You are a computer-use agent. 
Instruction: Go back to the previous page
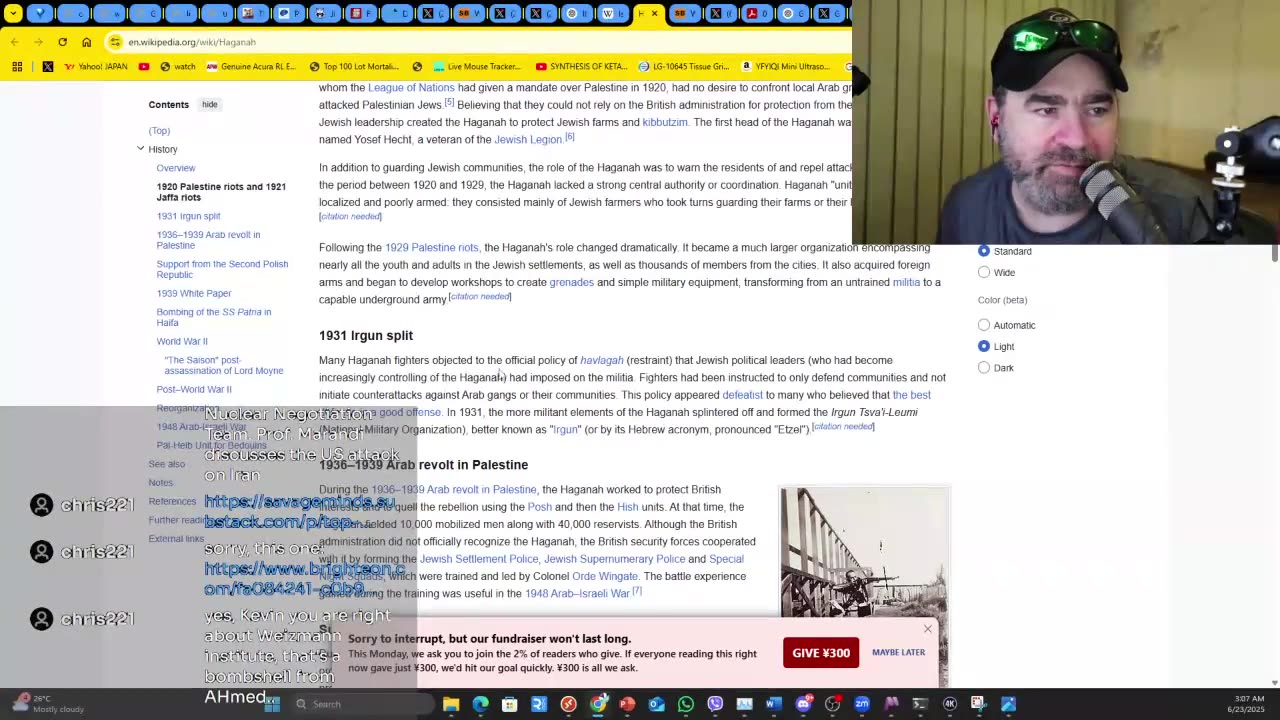(x=14, y=42)
